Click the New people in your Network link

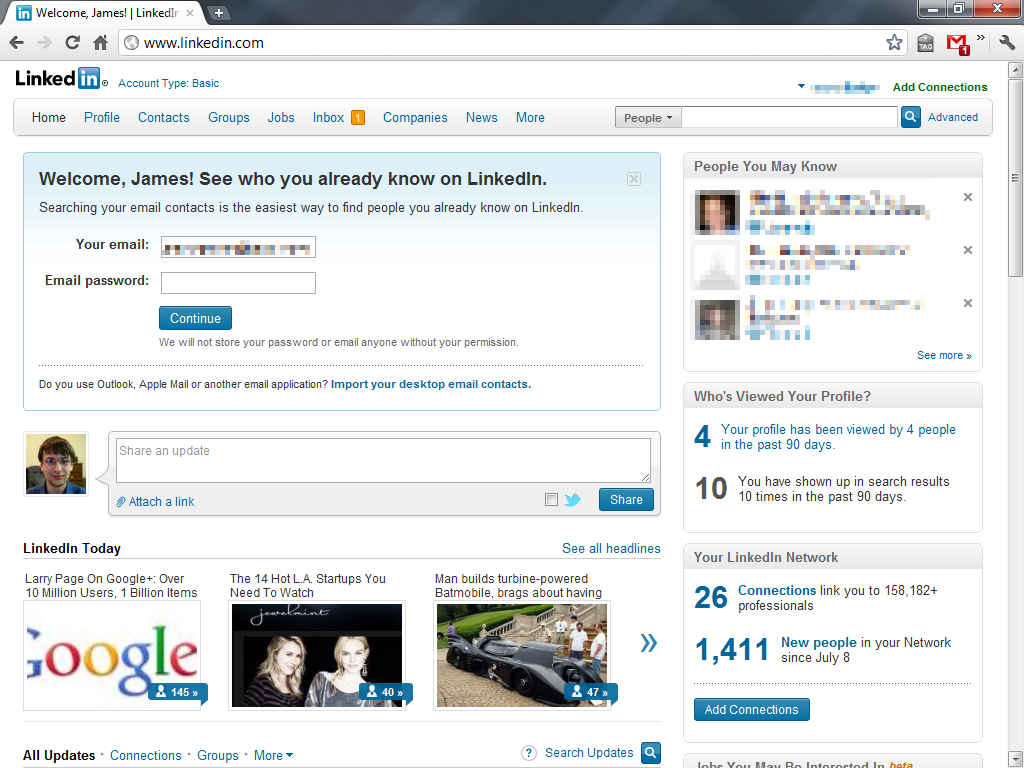coord(818,643)
